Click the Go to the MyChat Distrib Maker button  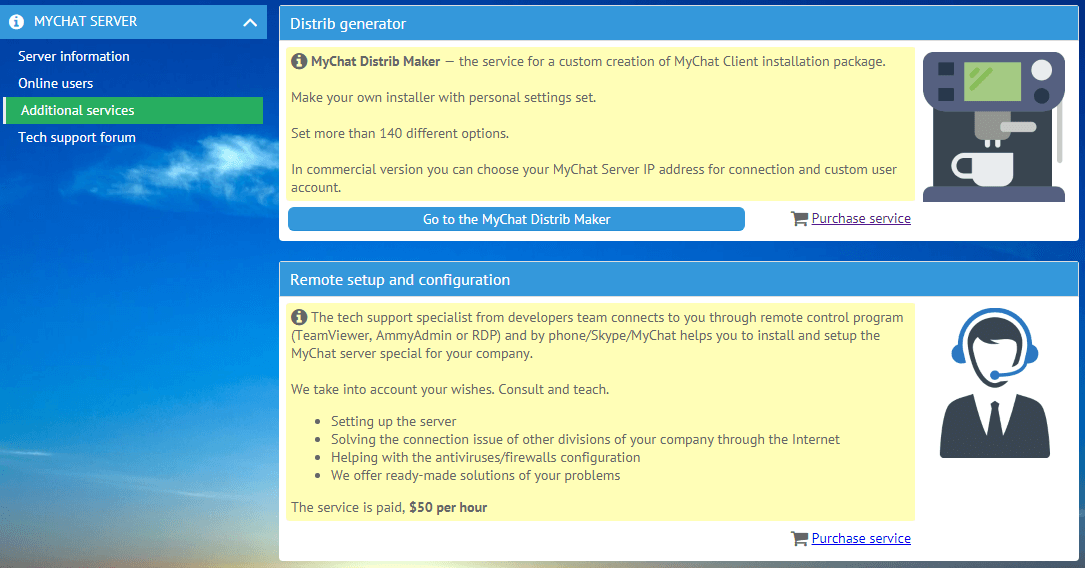516,219
